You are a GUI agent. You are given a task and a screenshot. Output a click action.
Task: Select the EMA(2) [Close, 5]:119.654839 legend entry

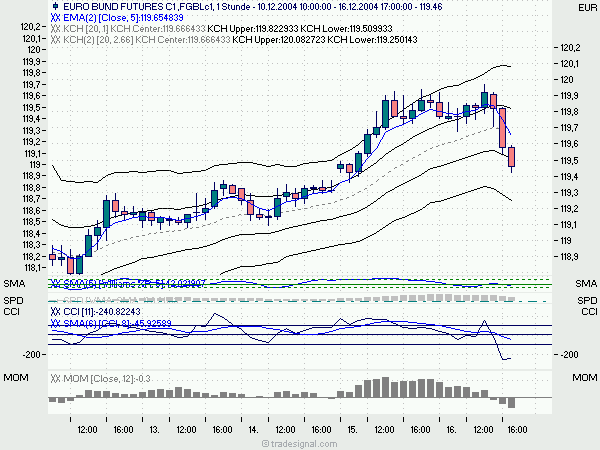coord(123,18)
